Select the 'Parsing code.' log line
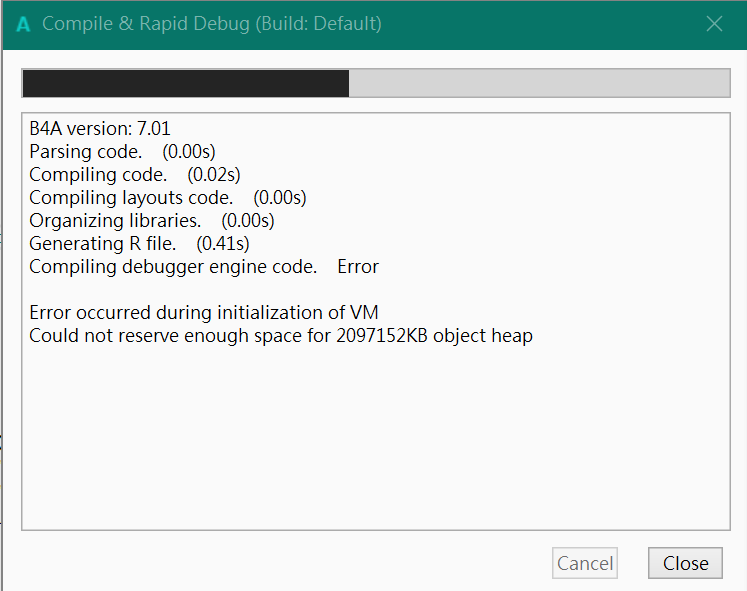Screen dimensions: 747x591 (122, 152)
